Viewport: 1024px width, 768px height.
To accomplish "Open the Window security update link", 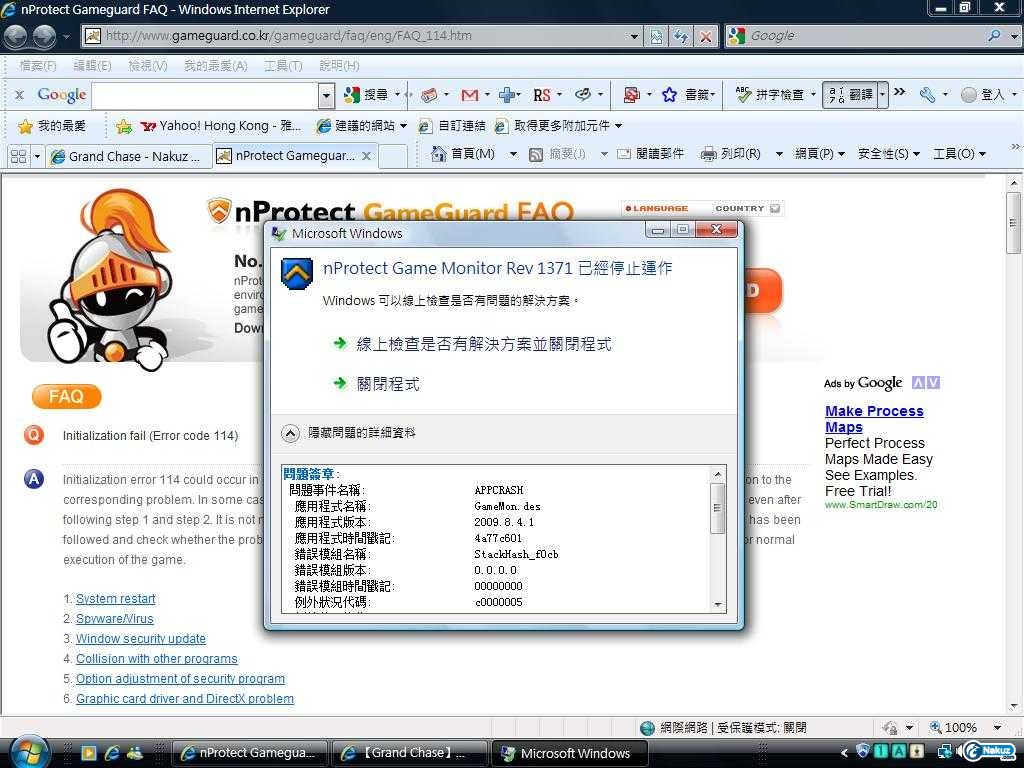I will (x=140, y=639).
